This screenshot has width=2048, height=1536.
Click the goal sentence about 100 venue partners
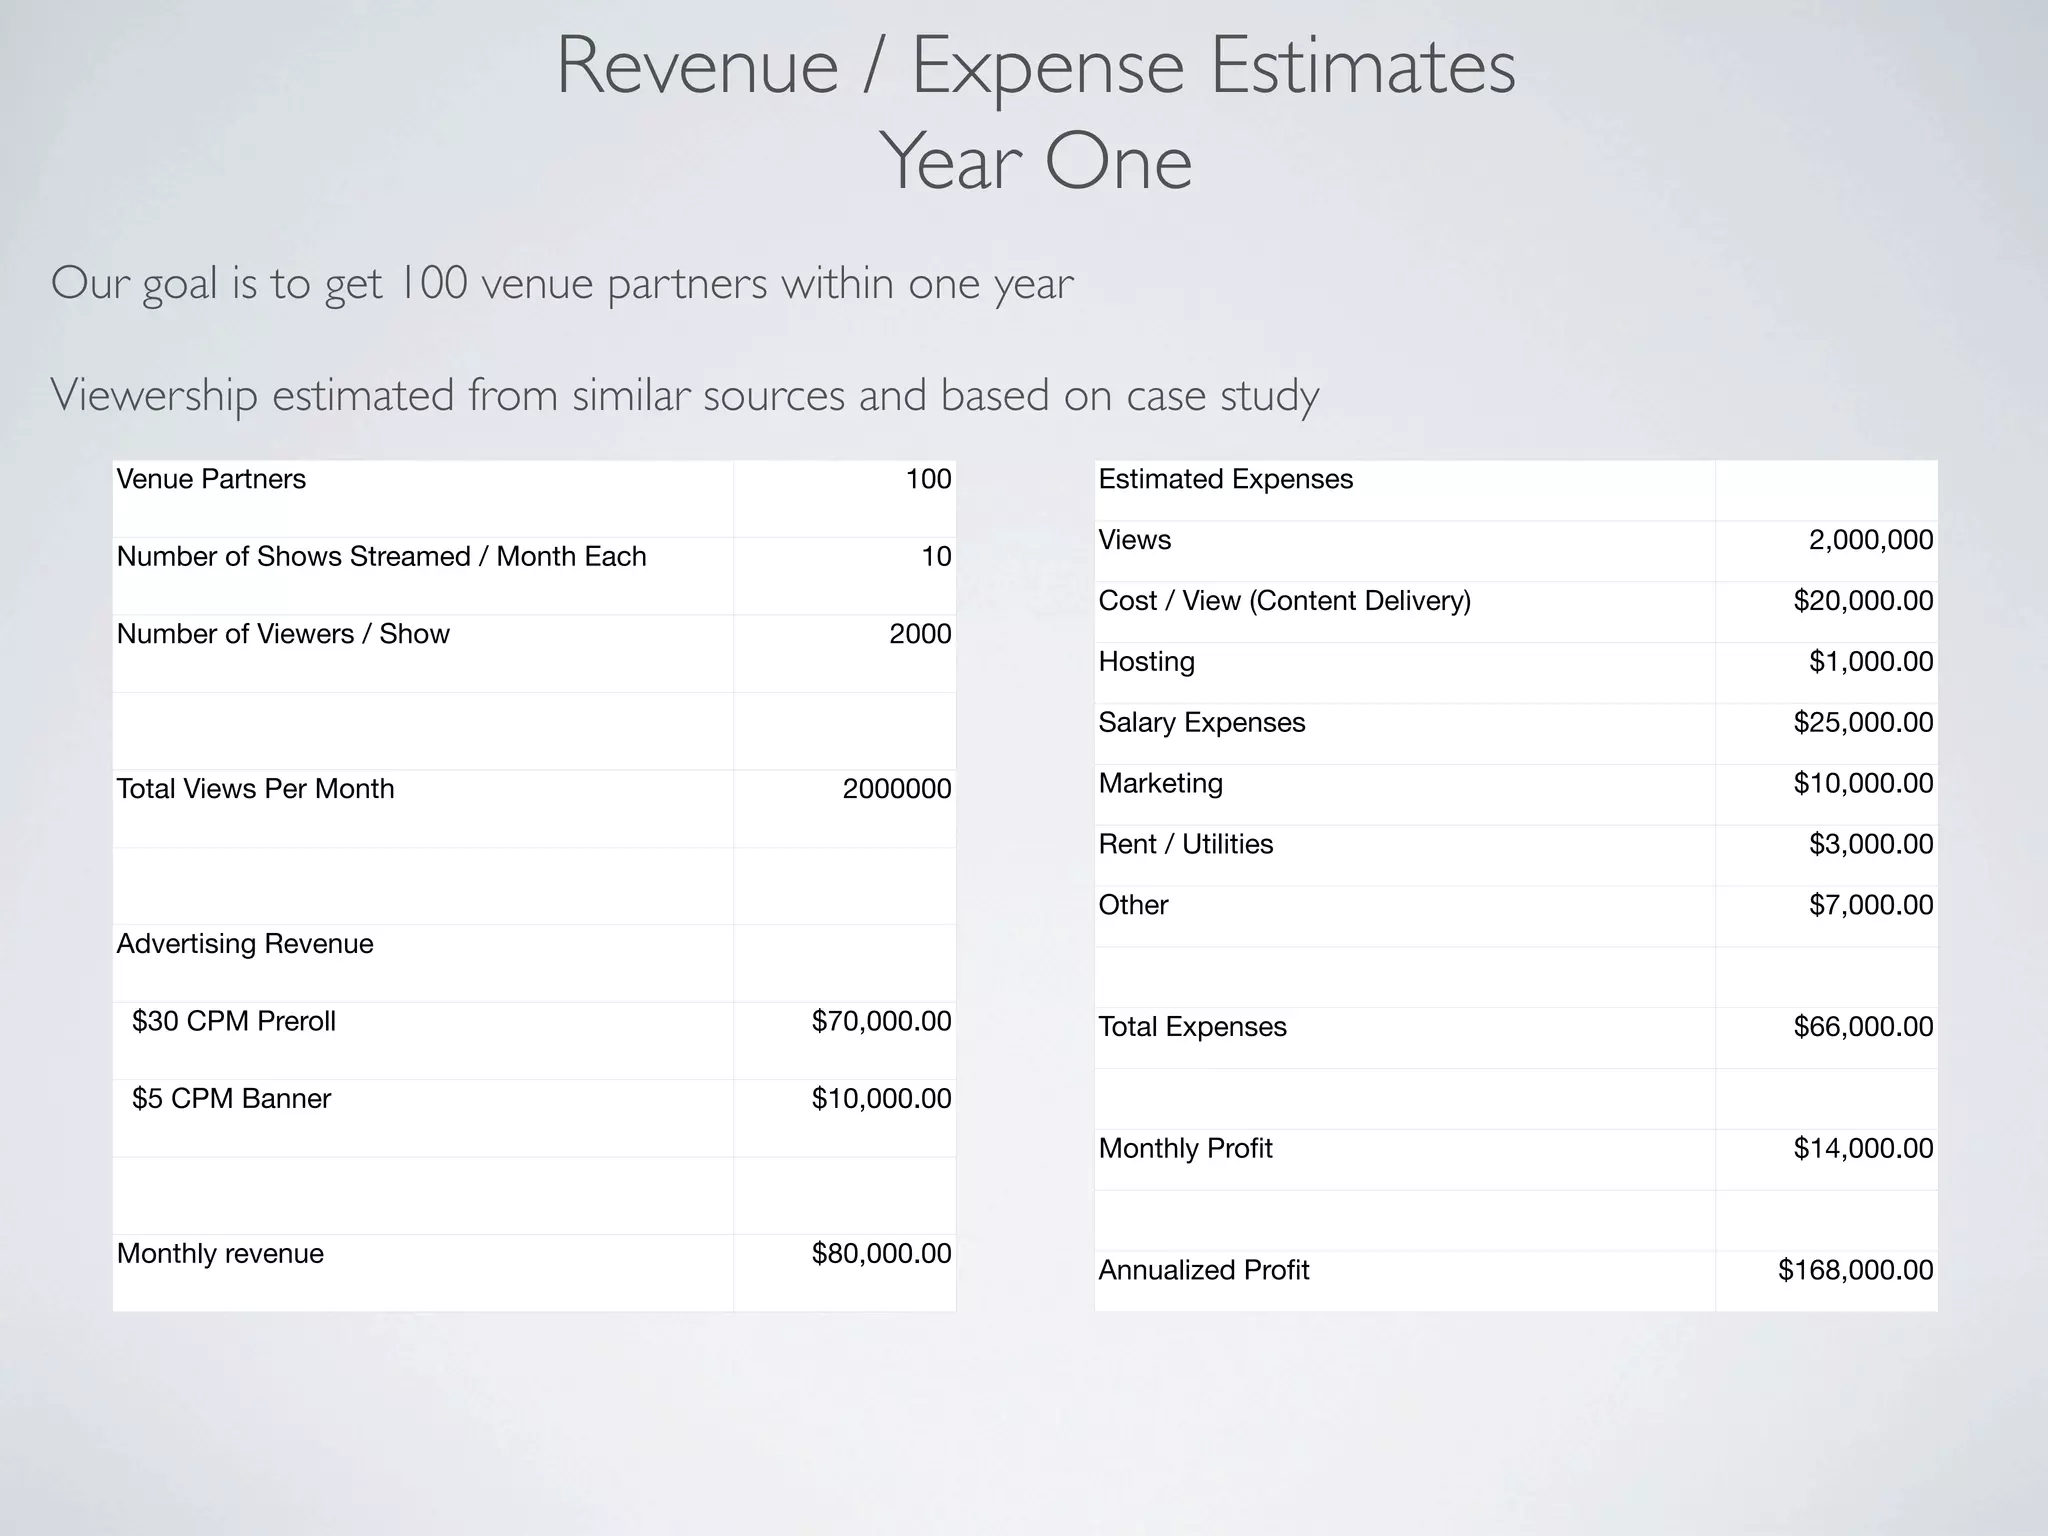562,284
